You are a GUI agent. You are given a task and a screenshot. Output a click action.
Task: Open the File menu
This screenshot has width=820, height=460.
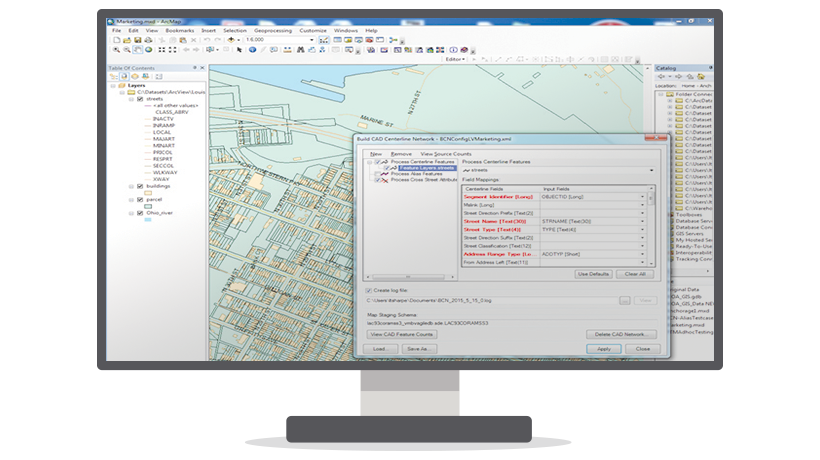tap(117, 30)
